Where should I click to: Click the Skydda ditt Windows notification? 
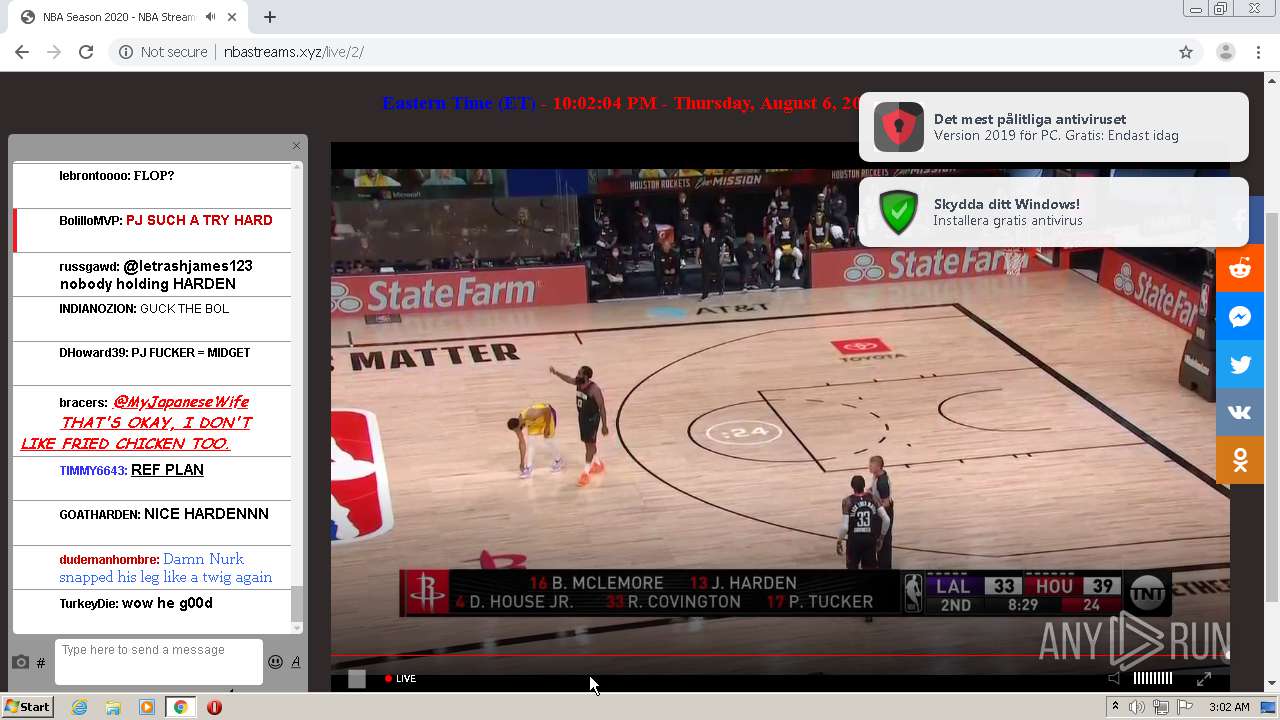[1054, 212]
